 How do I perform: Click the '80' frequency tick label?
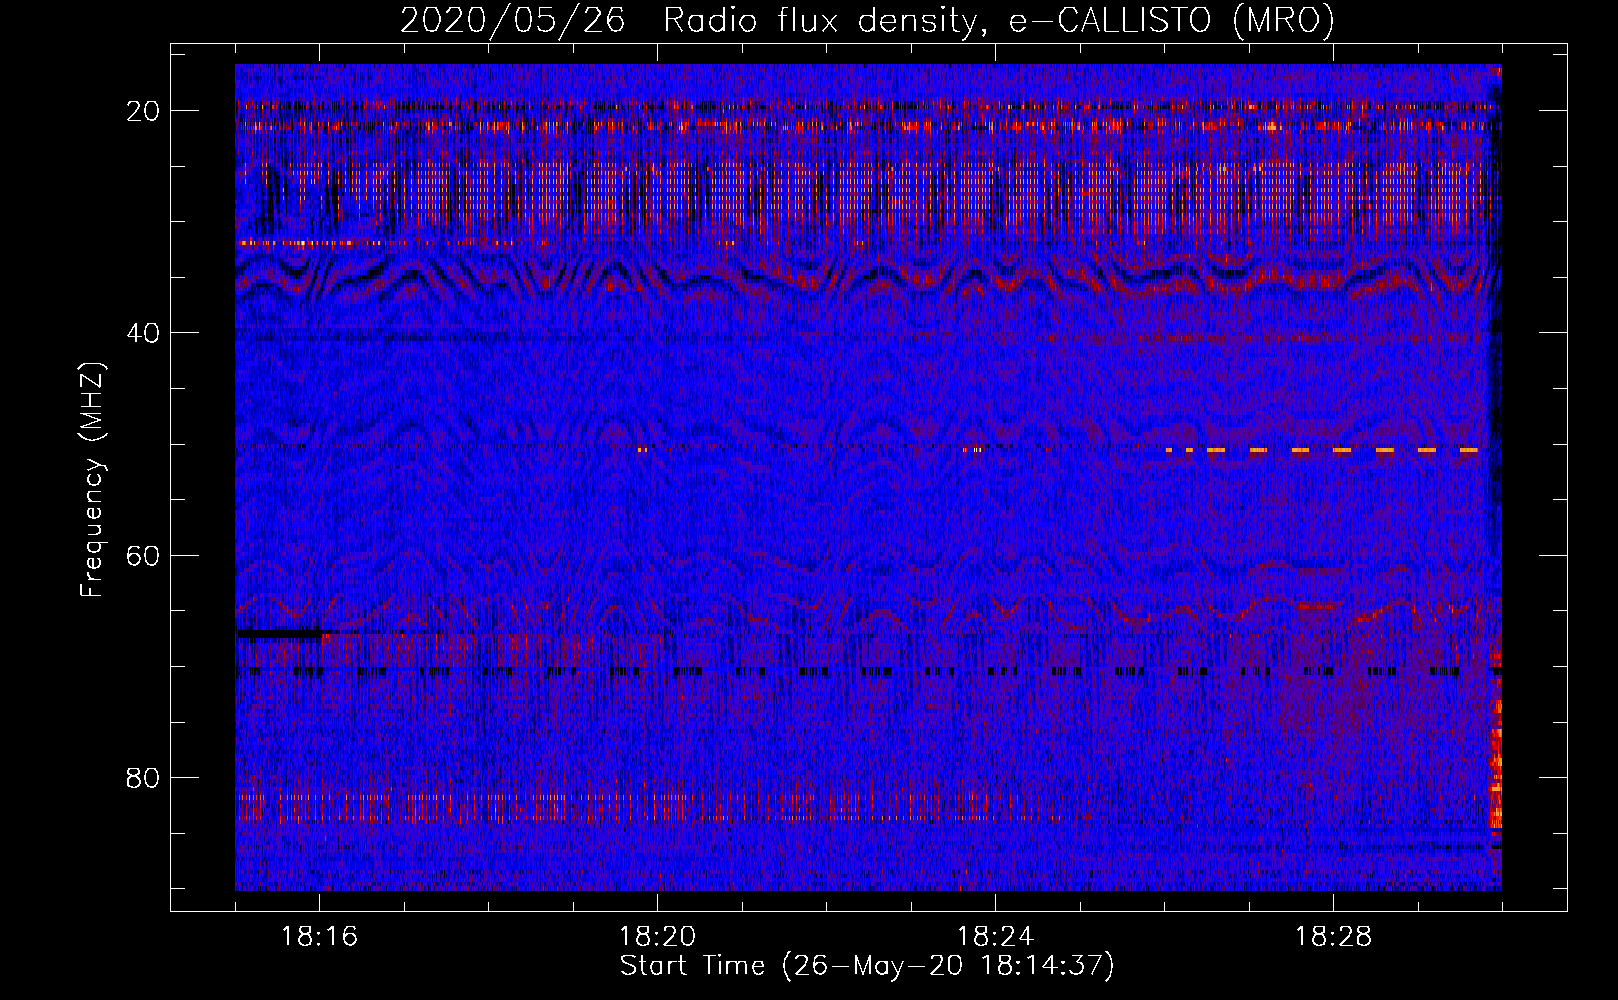point(144,777)
